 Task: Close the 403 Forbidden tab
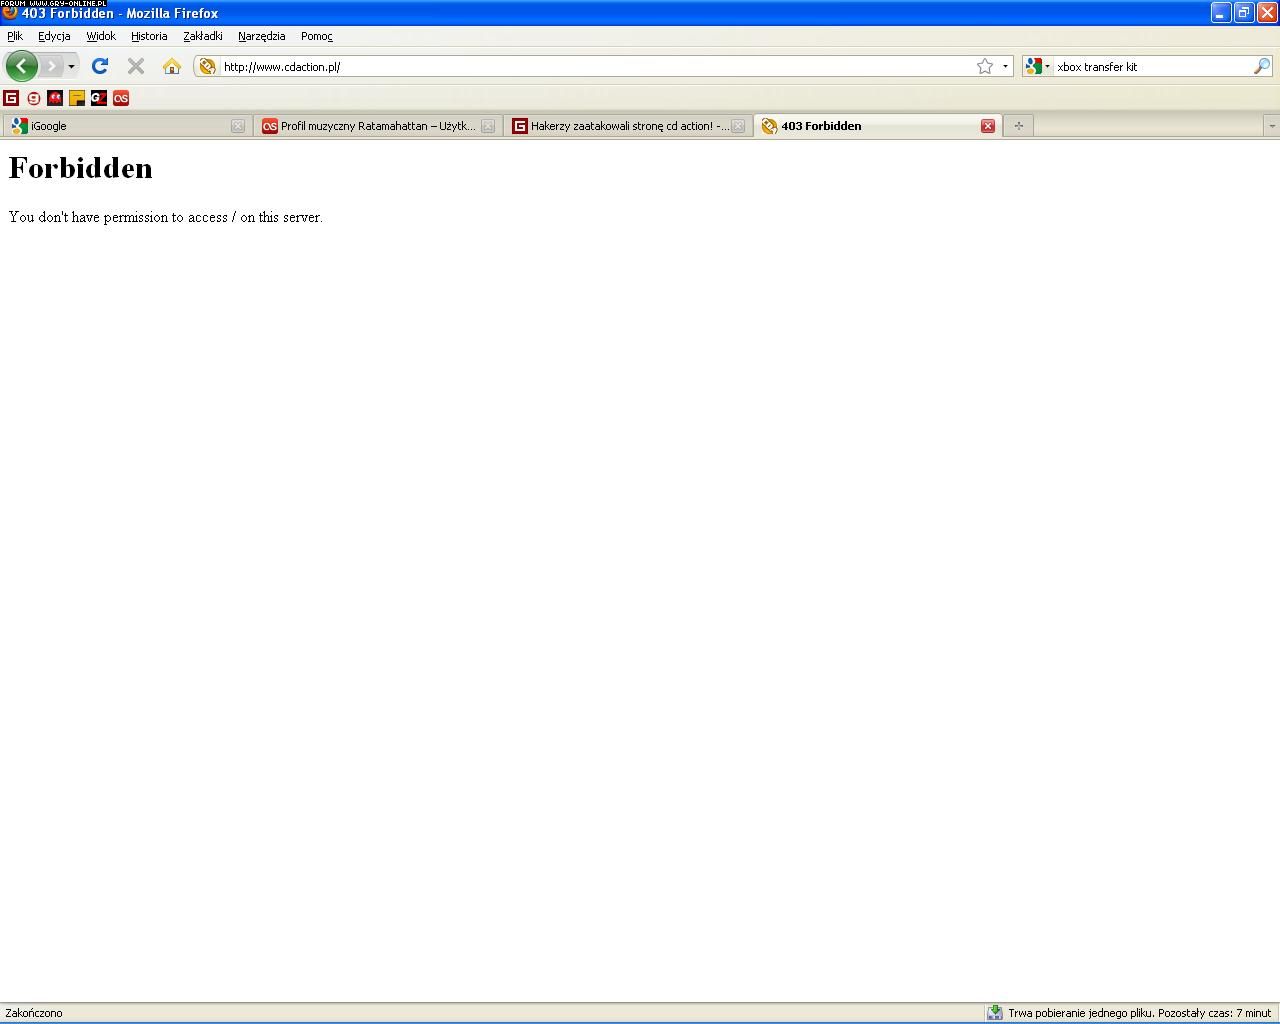click(987, 126)
